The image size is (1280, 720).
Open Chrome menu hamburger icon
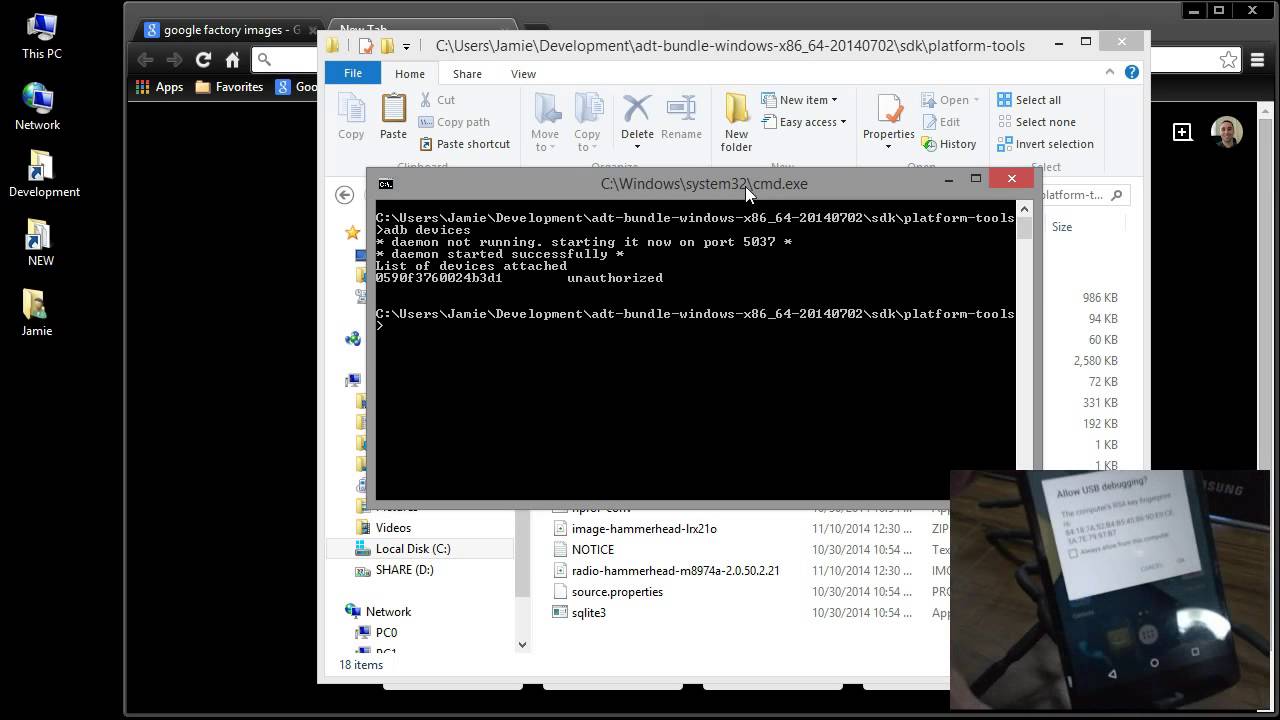click(x=1257, y=60)
